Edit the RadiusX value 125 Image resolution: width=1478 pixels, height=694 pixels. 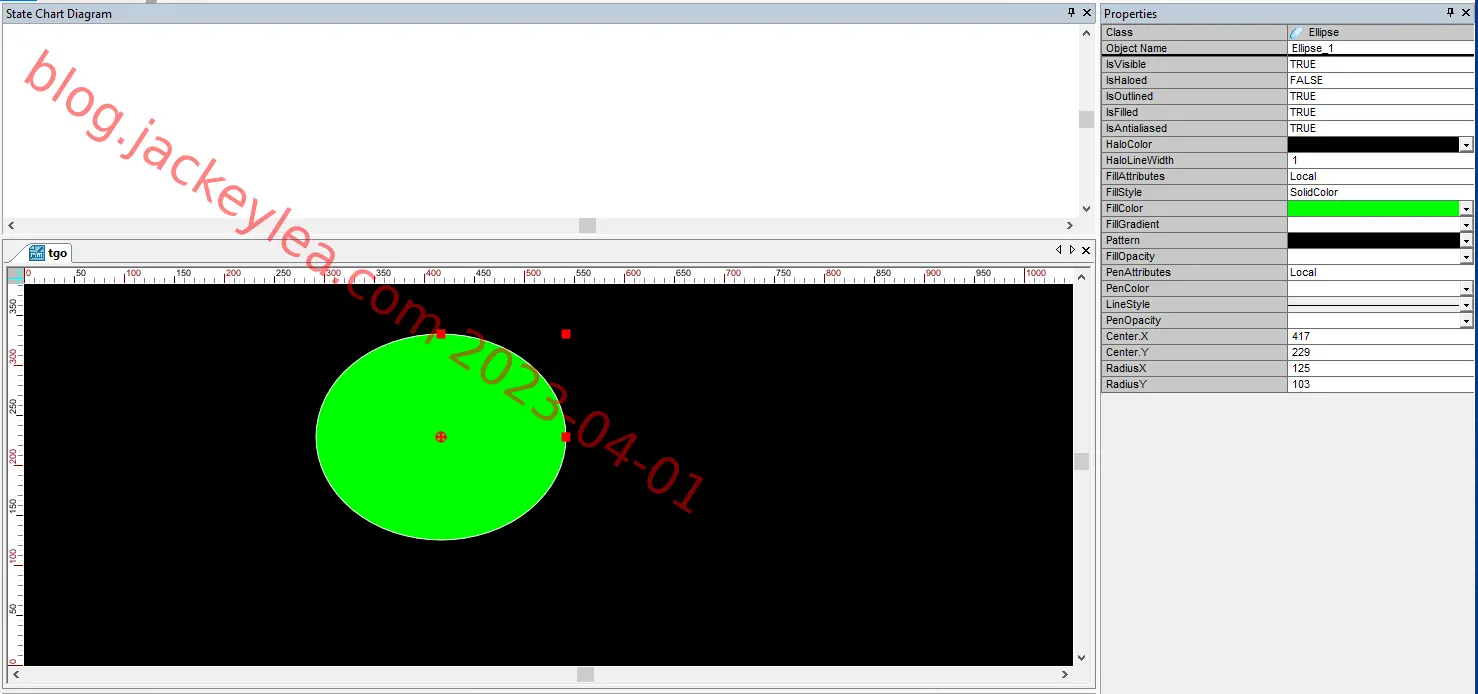pos(1380,368)
